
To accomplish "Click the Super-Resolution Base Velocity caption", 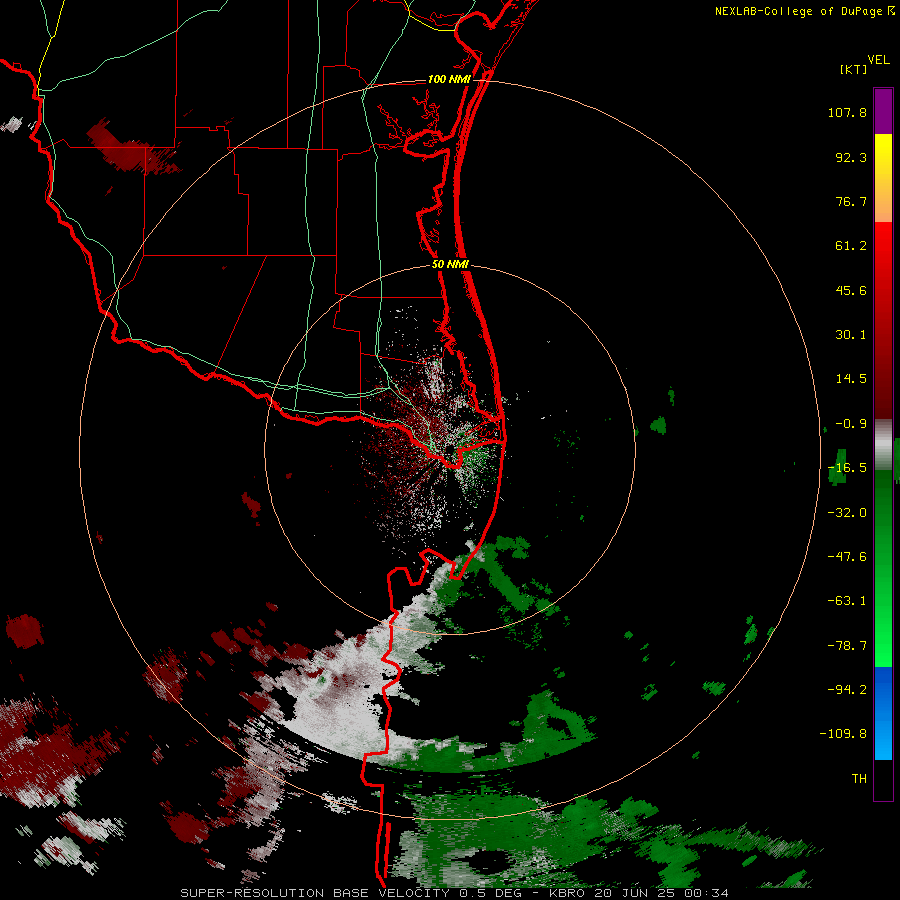I will [x=455, y=893].
